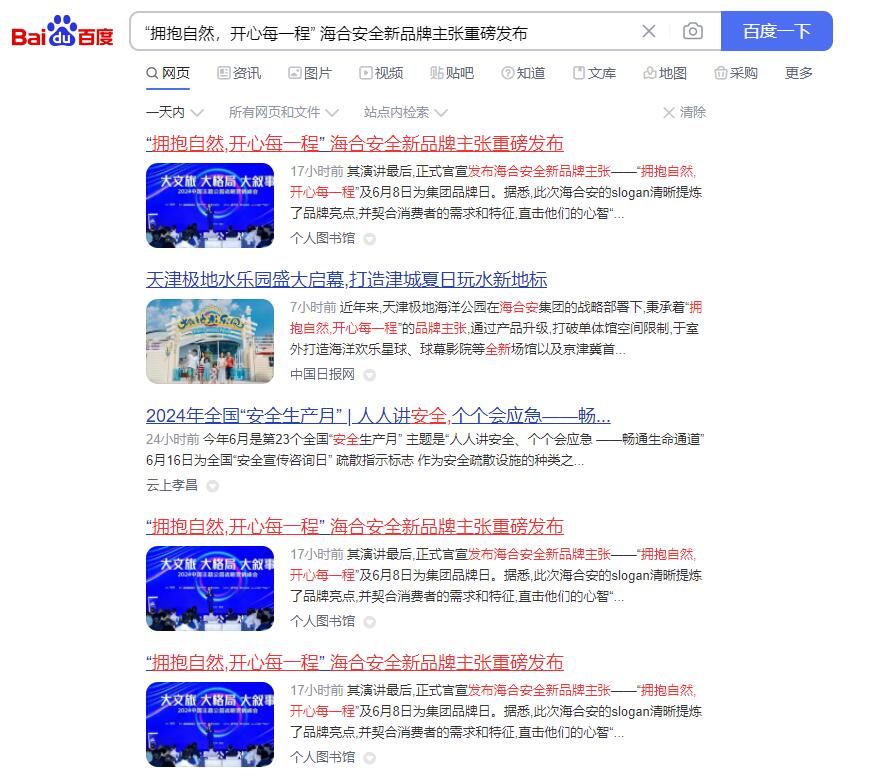
Task: Expand the 站点内检索 dropdown
Action: 405,112
